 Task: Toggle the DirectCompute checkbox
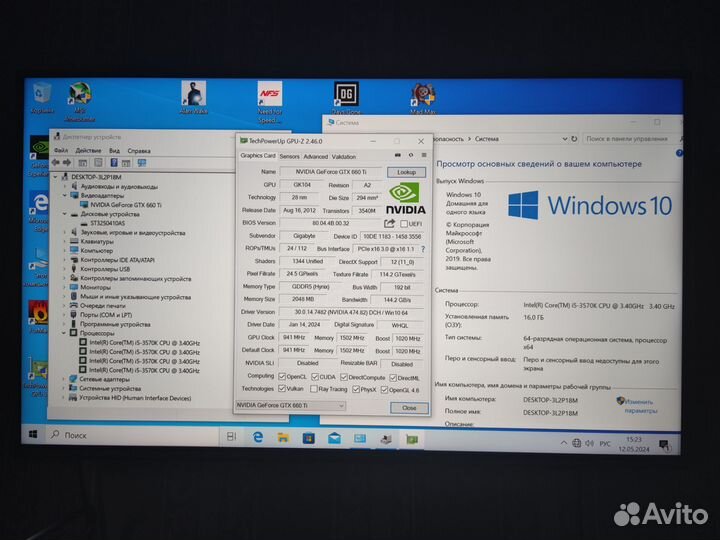point(343,377)
